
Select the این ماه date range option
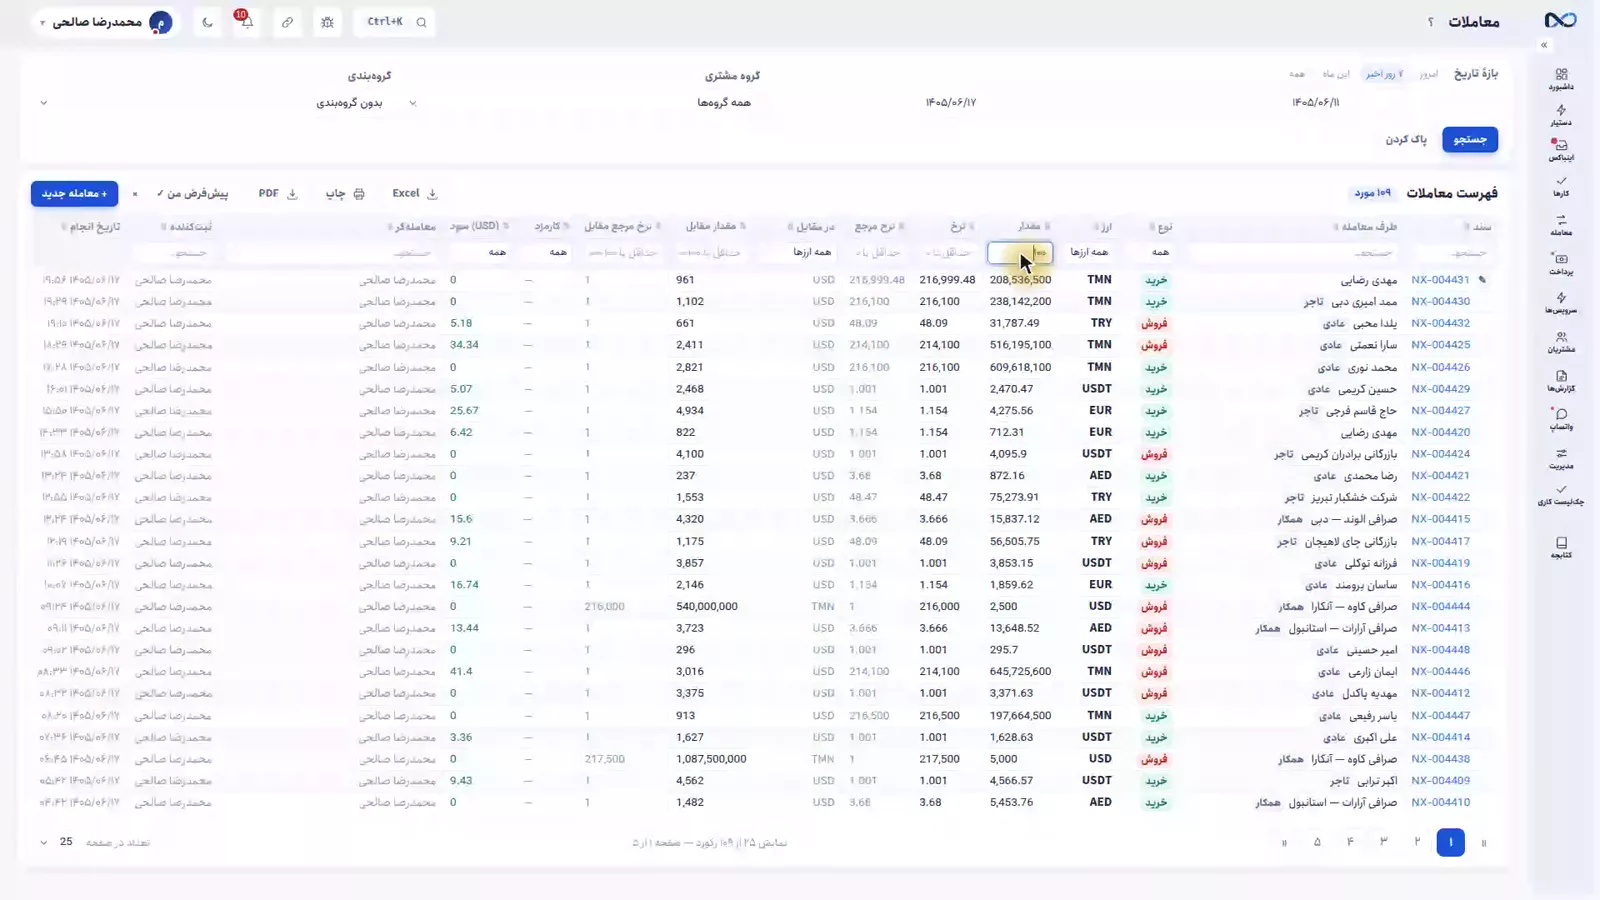1336,74
